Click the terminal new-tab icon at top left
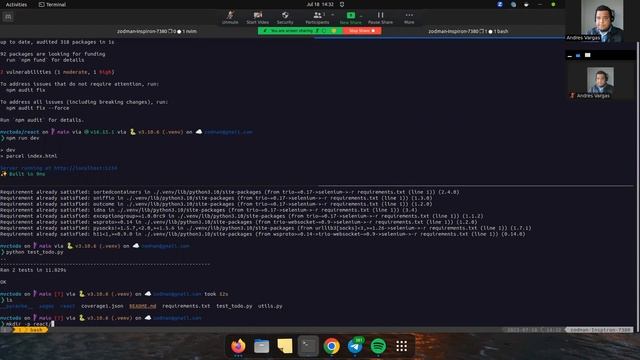 (x=8, y=17)
